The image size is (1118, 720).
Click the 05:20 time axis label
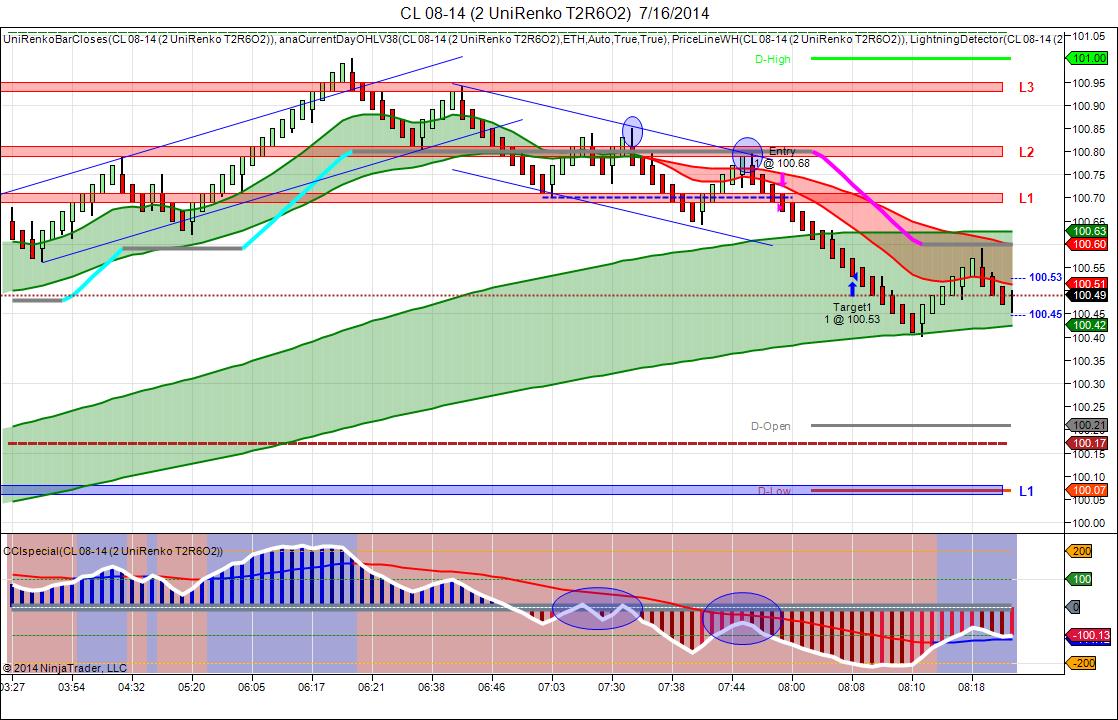point(191,687)
